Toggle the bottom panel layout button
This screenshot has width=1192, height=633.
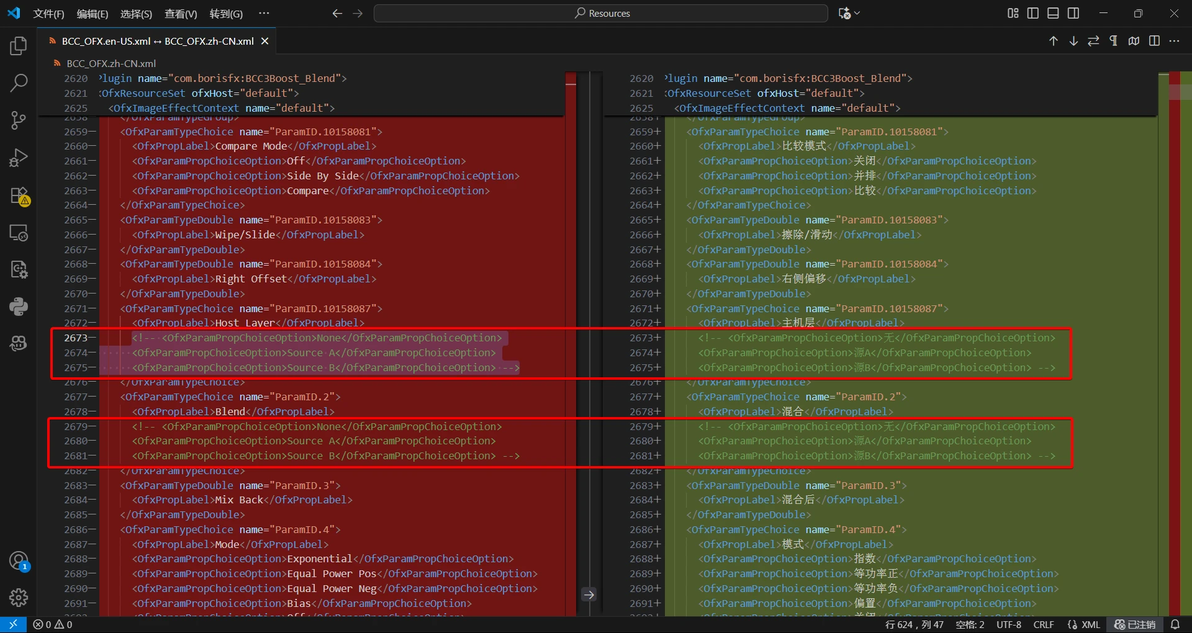(x=1055, y=13)
